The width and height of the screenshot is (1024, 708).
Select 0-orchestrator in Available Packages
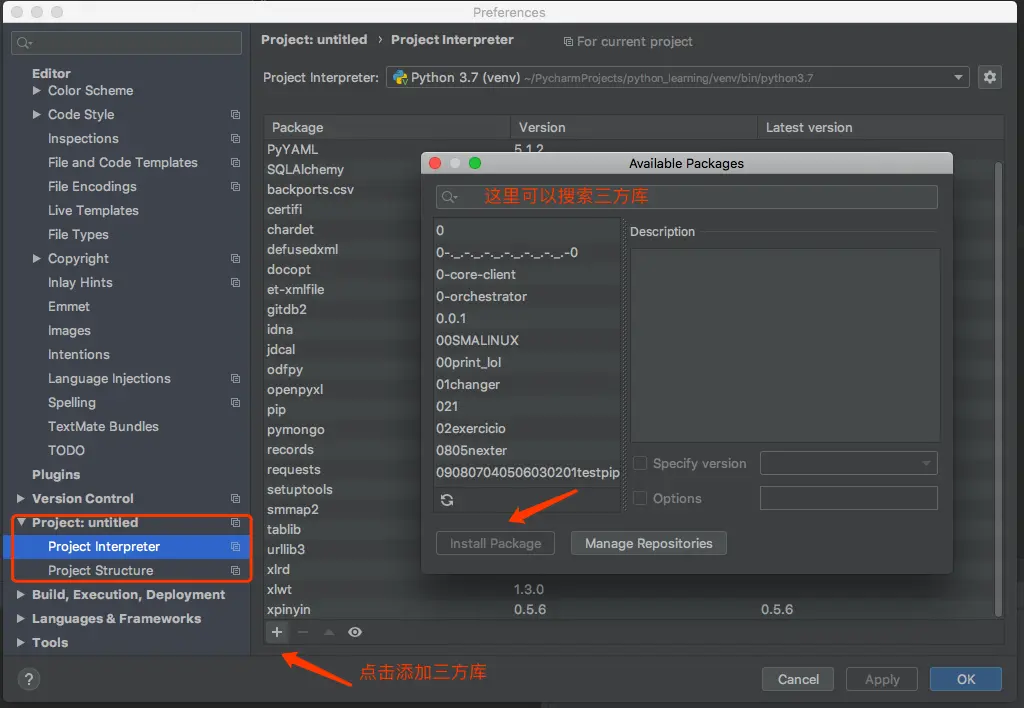click(527, 297)
